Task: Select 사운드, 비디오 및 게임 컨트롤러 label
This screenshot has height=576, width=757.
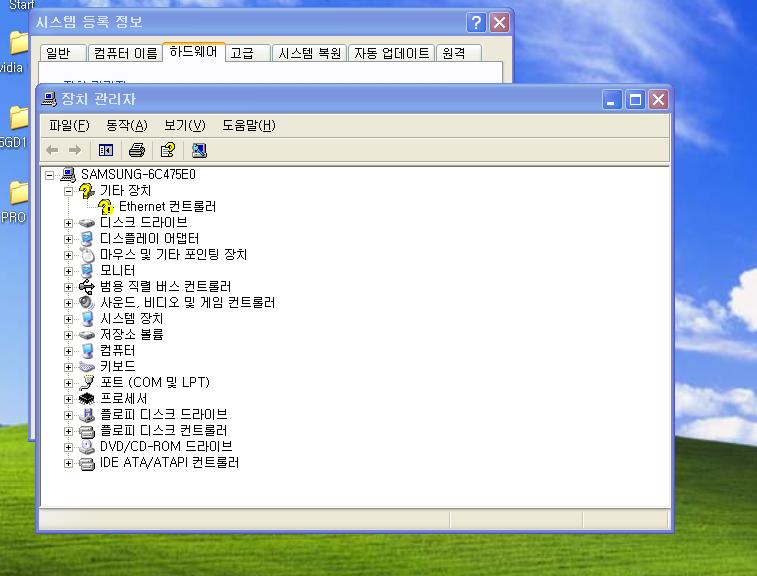Action: 187,302
